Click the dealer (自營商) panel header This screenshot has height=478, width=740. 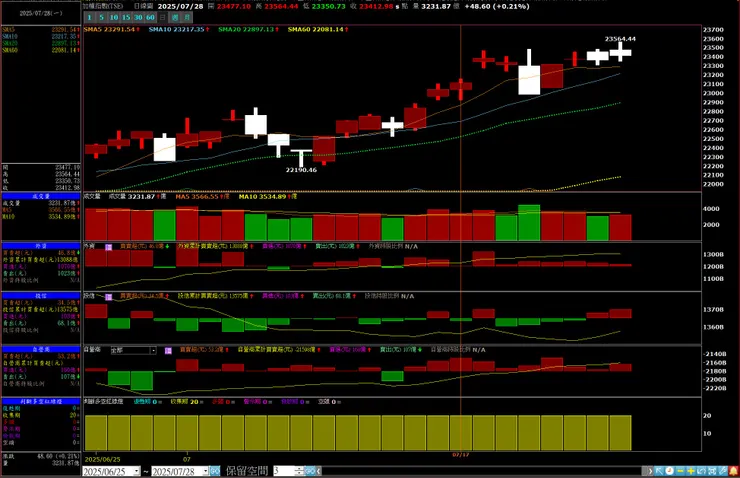(x=41, y=349)
